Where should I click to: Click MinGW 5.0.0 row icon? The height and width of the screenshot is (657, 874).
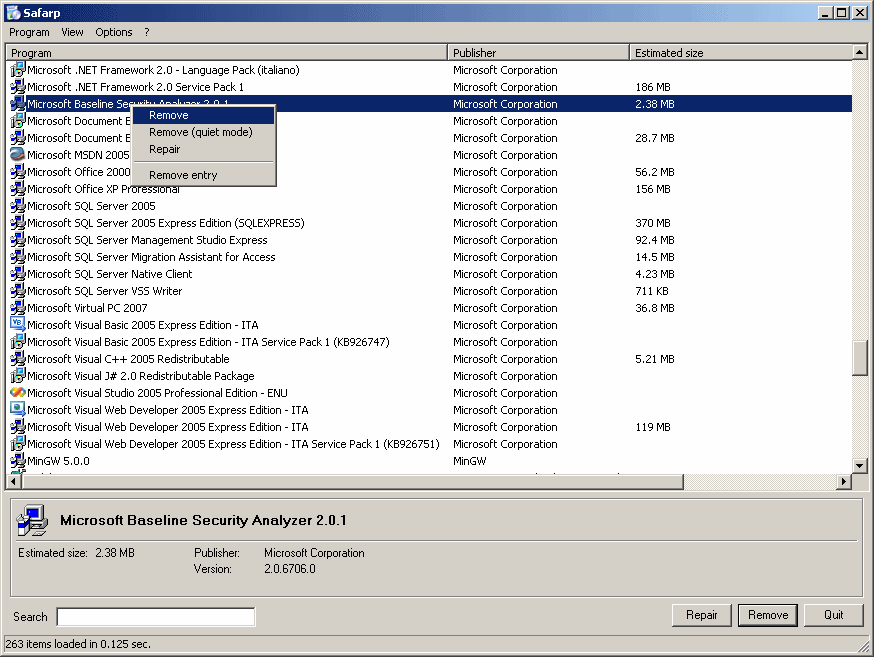(18, 460)
